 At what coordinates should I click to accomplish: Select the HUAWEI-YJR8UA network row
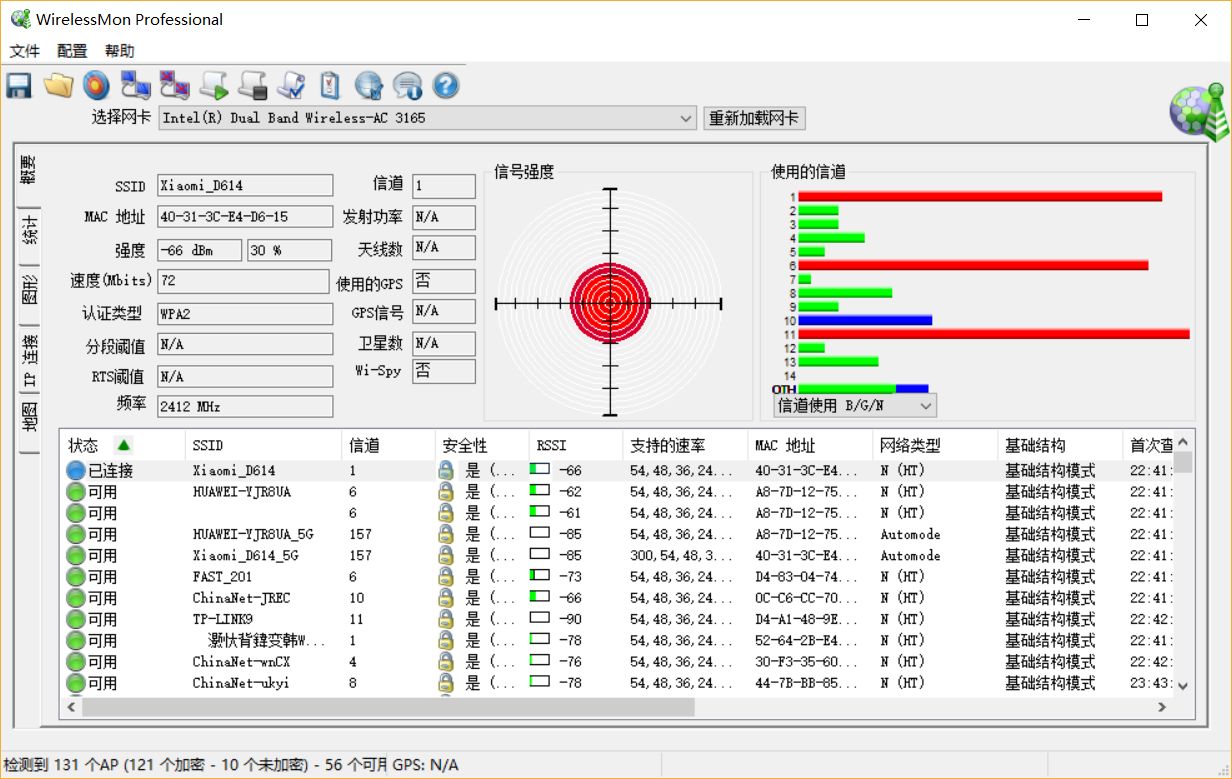tap(617, 492)
